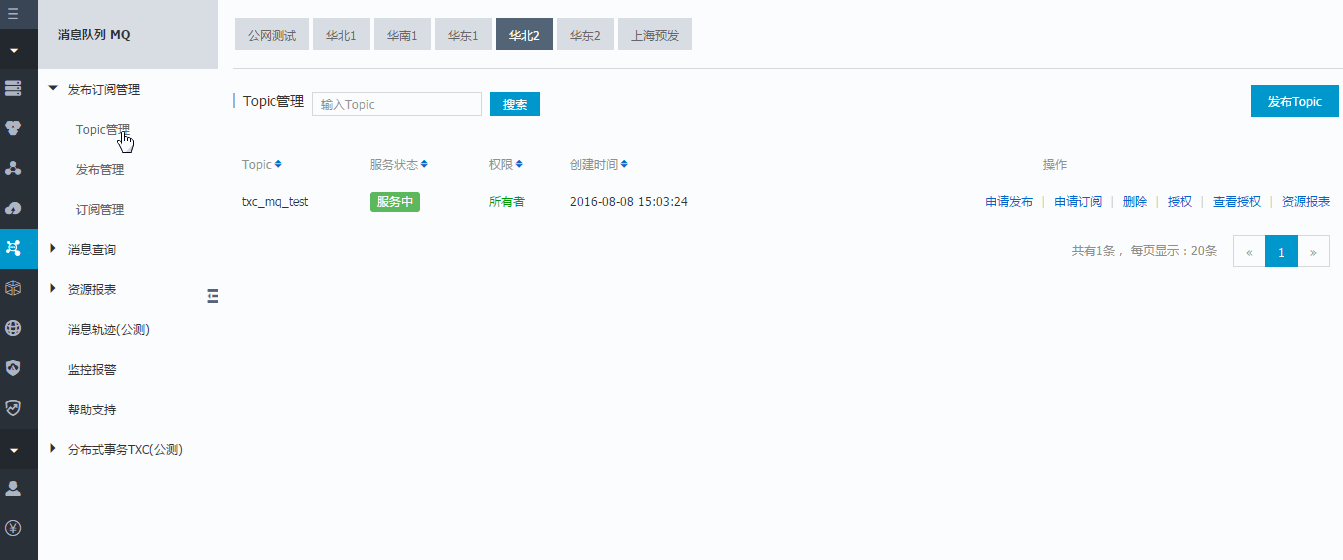Sort table by Topic column arrows

click(278, 164)
